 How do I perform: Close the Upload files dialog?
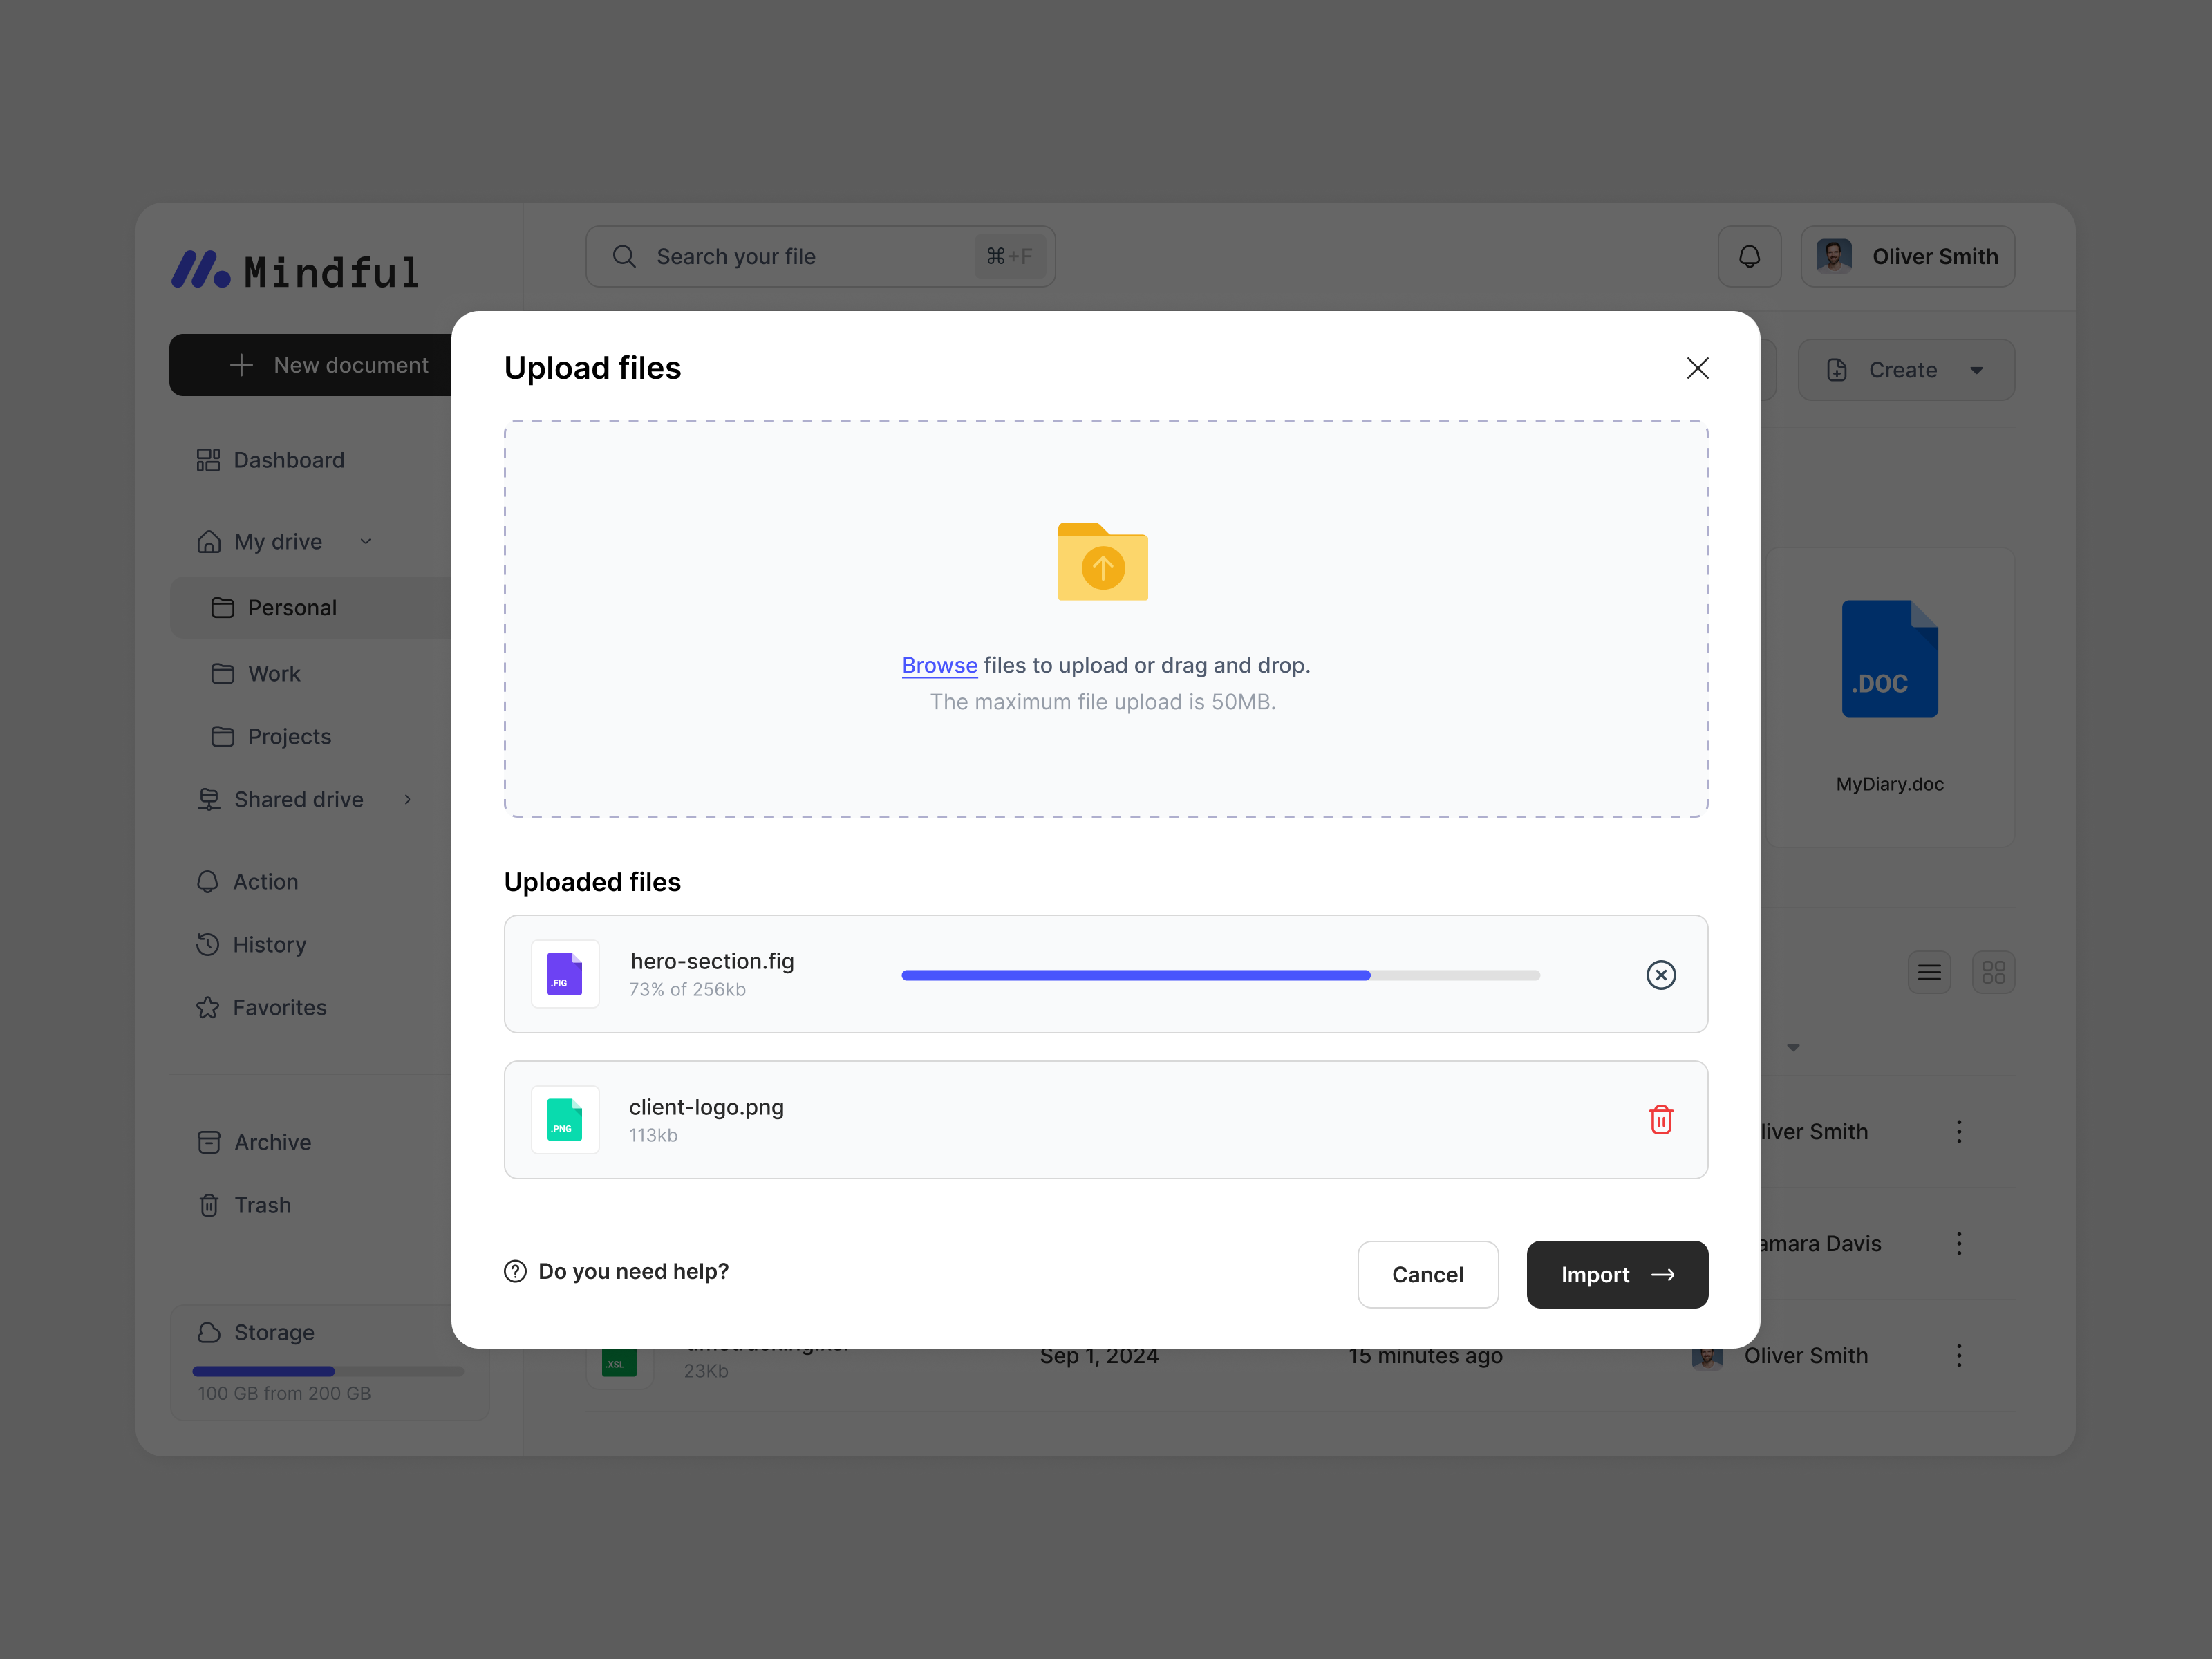(1697, 368)
